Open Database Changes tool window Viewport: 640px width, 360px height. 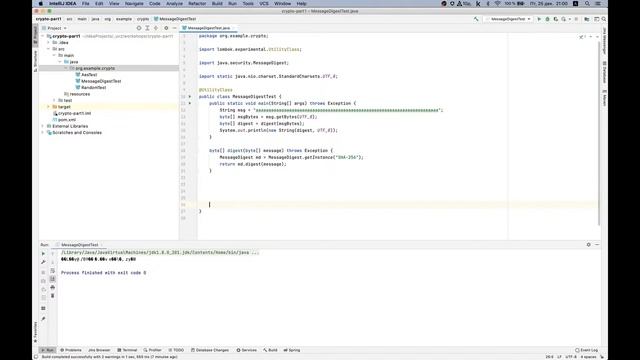[210, 350]
